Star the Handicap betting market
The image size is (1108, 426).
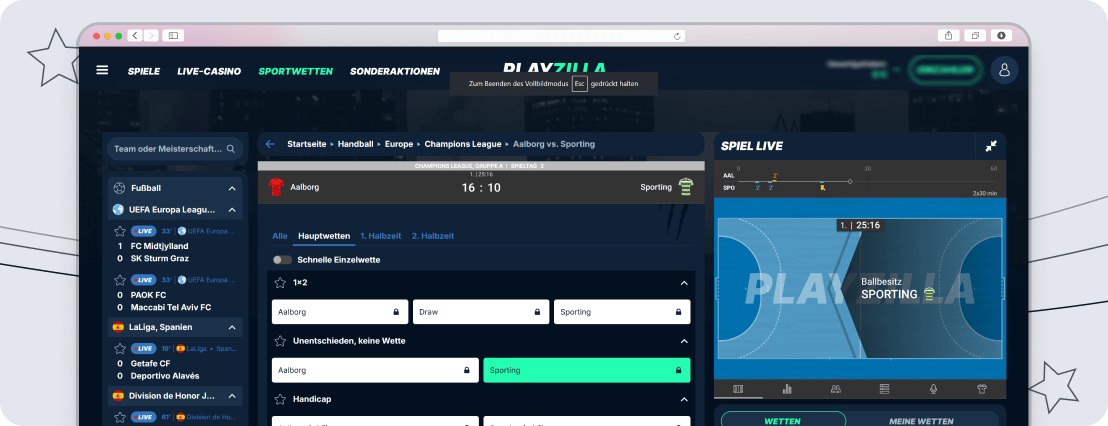280,399
